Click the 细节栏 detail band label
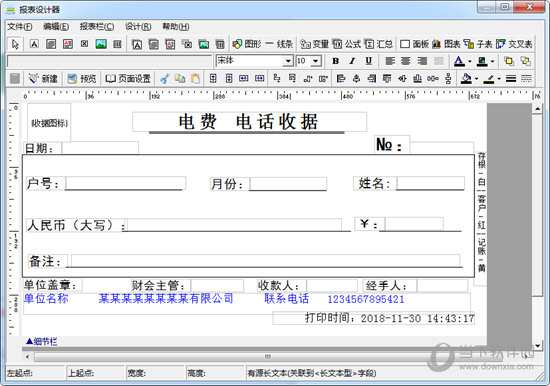The width and height of the screenshot is (550, 386). tap(42, 341)
